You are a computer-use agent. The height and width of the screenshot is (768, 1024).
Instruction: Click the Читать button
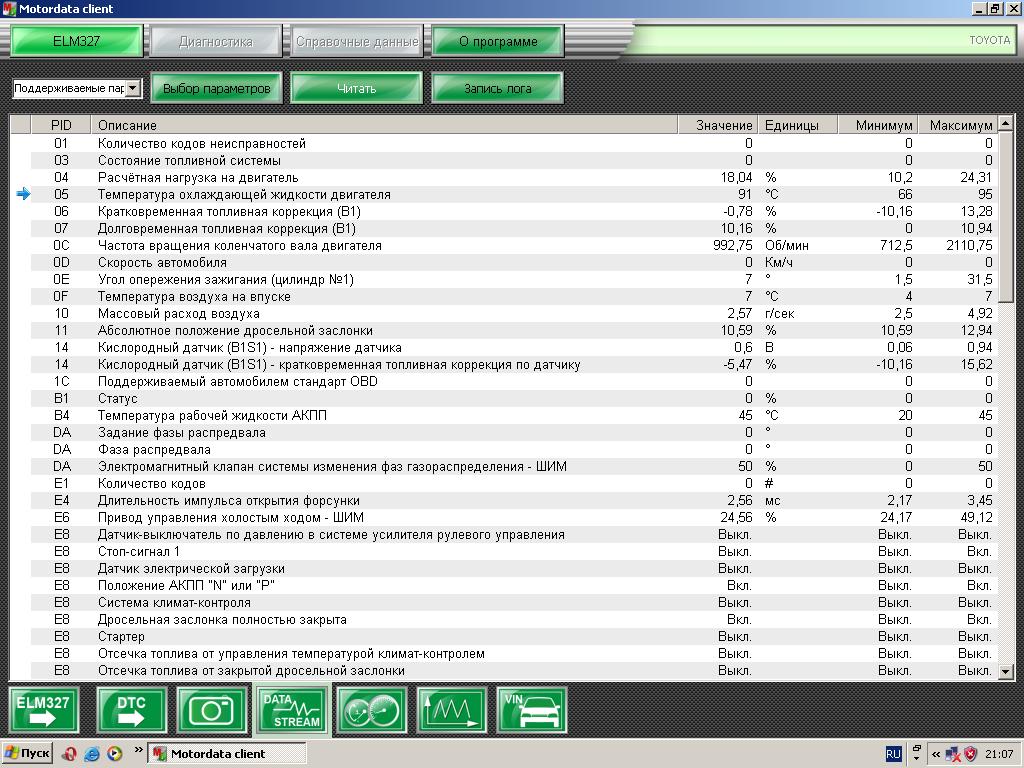[357, 88]
